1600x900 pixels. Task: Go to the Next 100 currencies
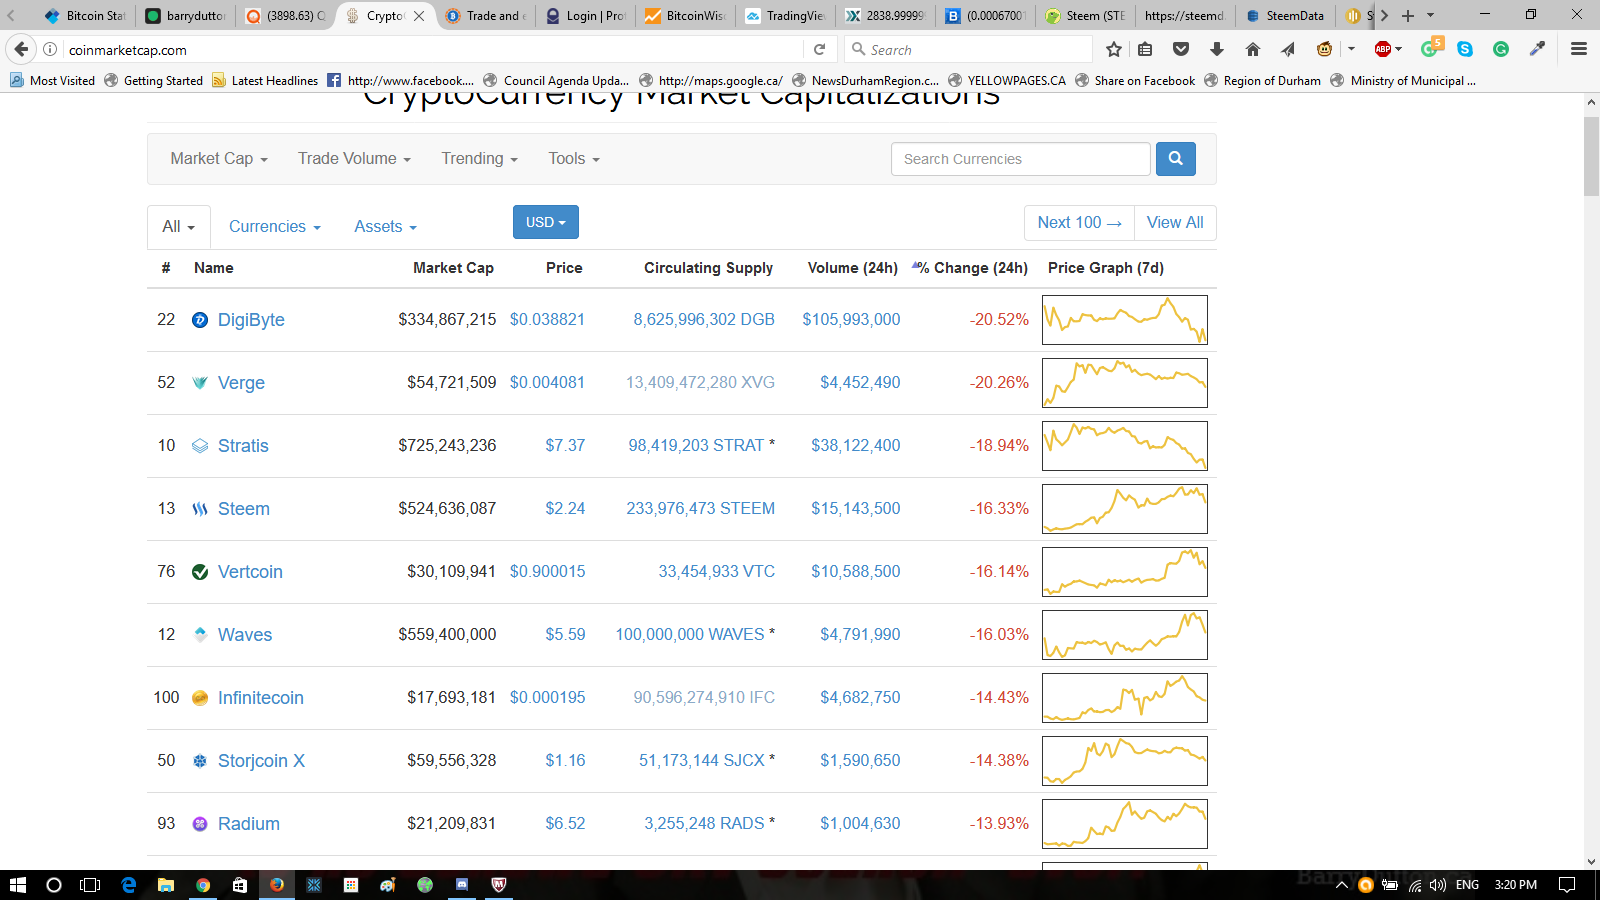1079,223
